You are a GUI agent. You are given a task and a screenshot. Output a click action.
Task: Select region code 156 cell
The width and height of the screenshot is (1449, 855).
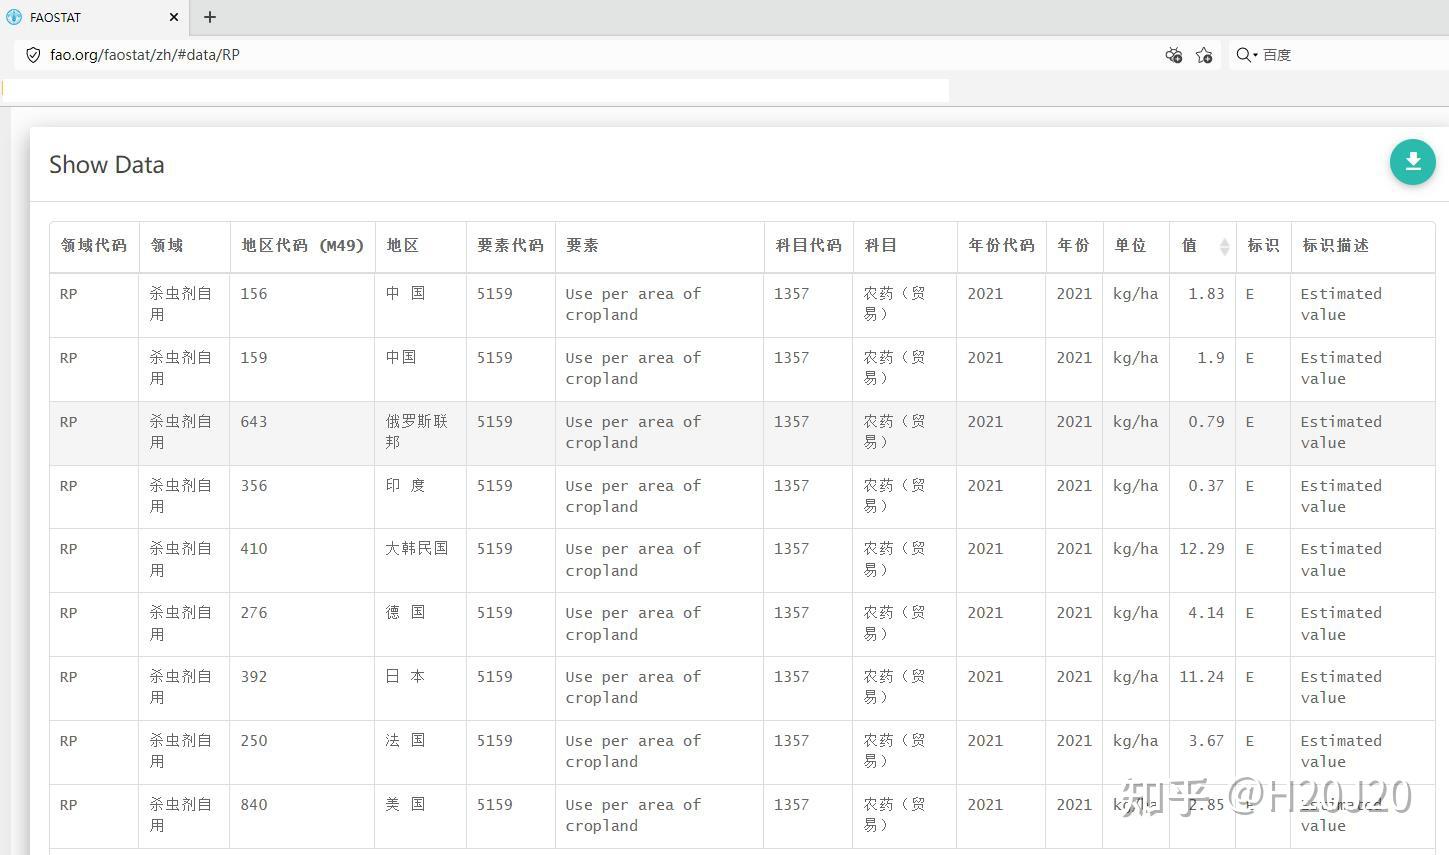click(302, 305)
